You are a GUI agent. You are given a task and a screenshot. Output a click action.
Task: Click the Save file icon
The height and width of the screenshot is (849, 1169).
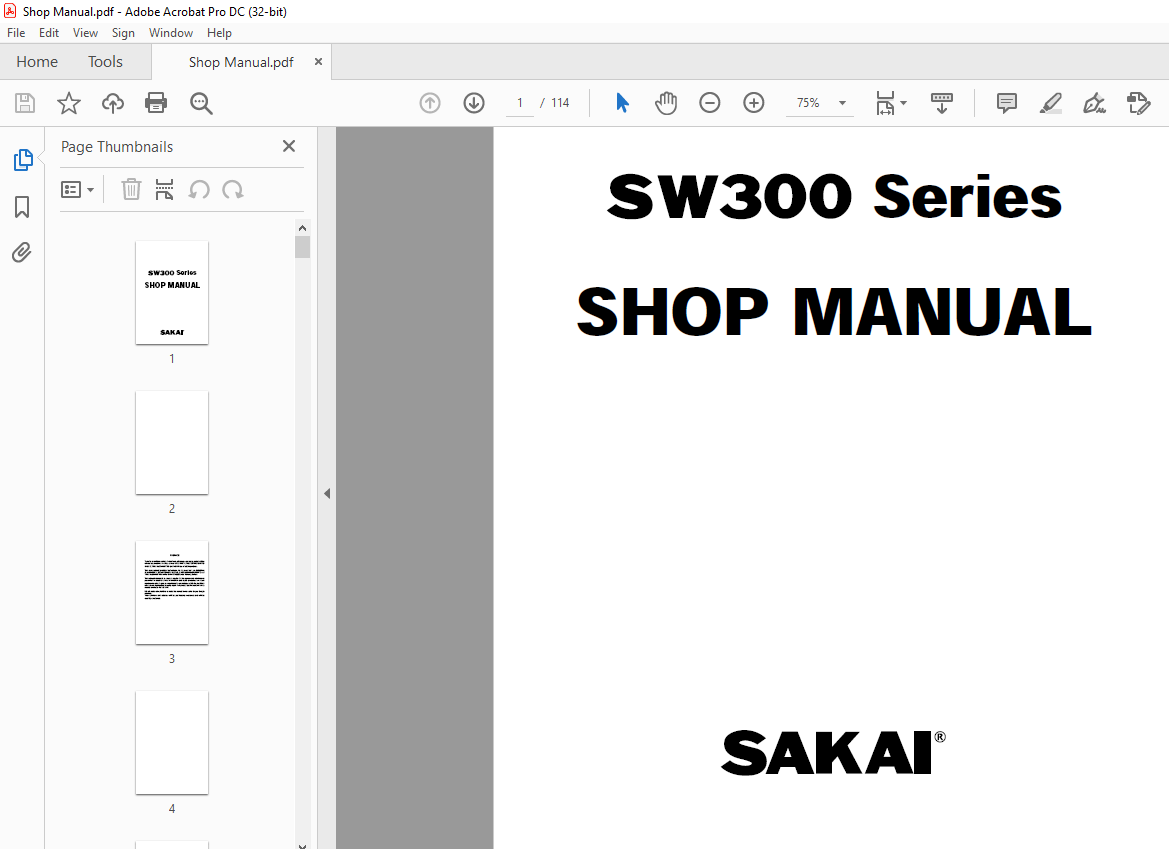tap(25, 103)
